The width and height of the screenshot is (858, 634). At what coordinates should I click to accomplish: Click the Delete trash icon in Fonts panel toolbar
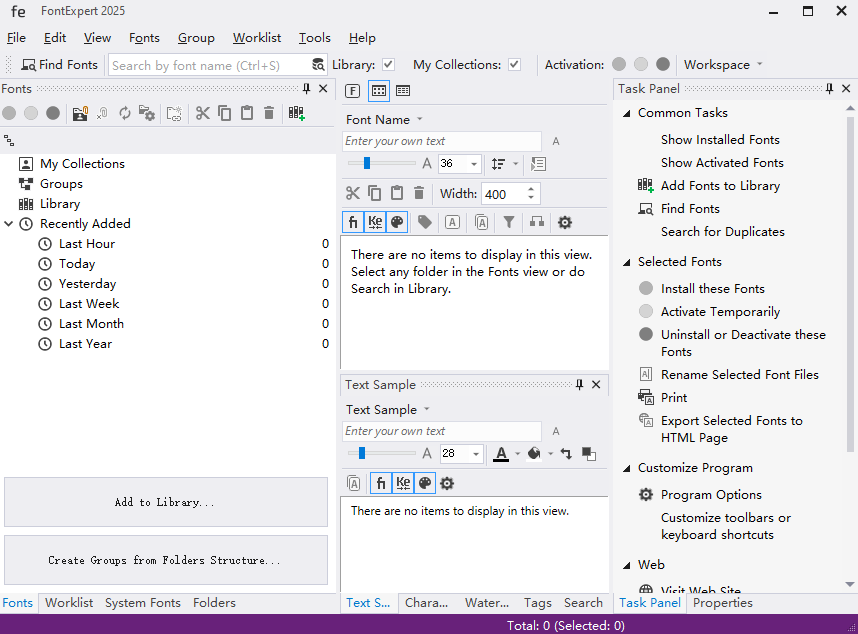click(x=269, y=113)
